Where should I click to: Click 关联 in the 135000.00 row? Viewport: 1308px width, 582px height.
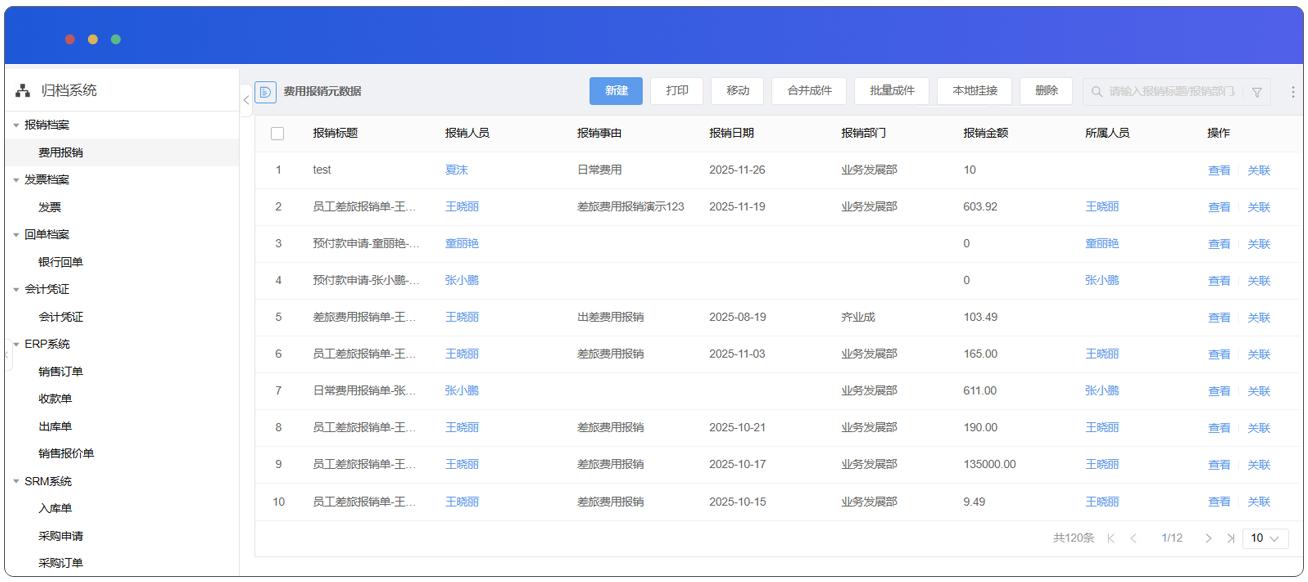[x=1259, y=465]
